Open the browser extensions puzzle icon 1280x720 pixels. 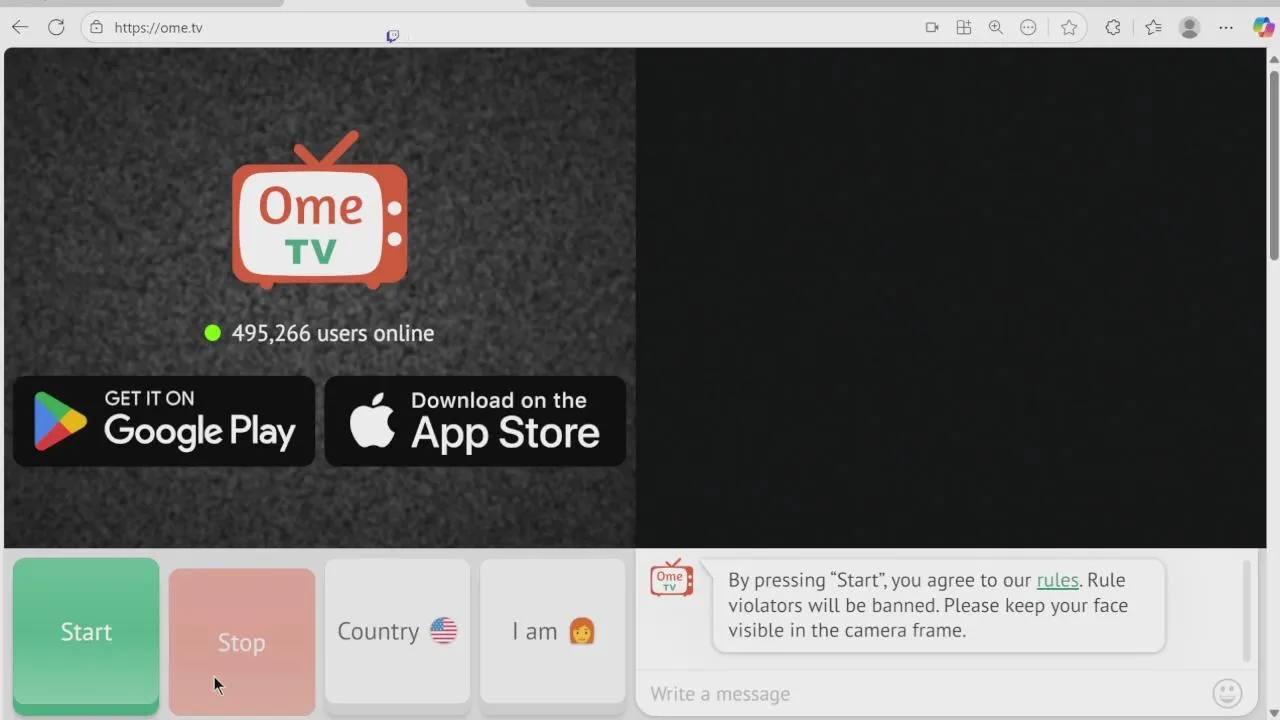[1113, 28]
